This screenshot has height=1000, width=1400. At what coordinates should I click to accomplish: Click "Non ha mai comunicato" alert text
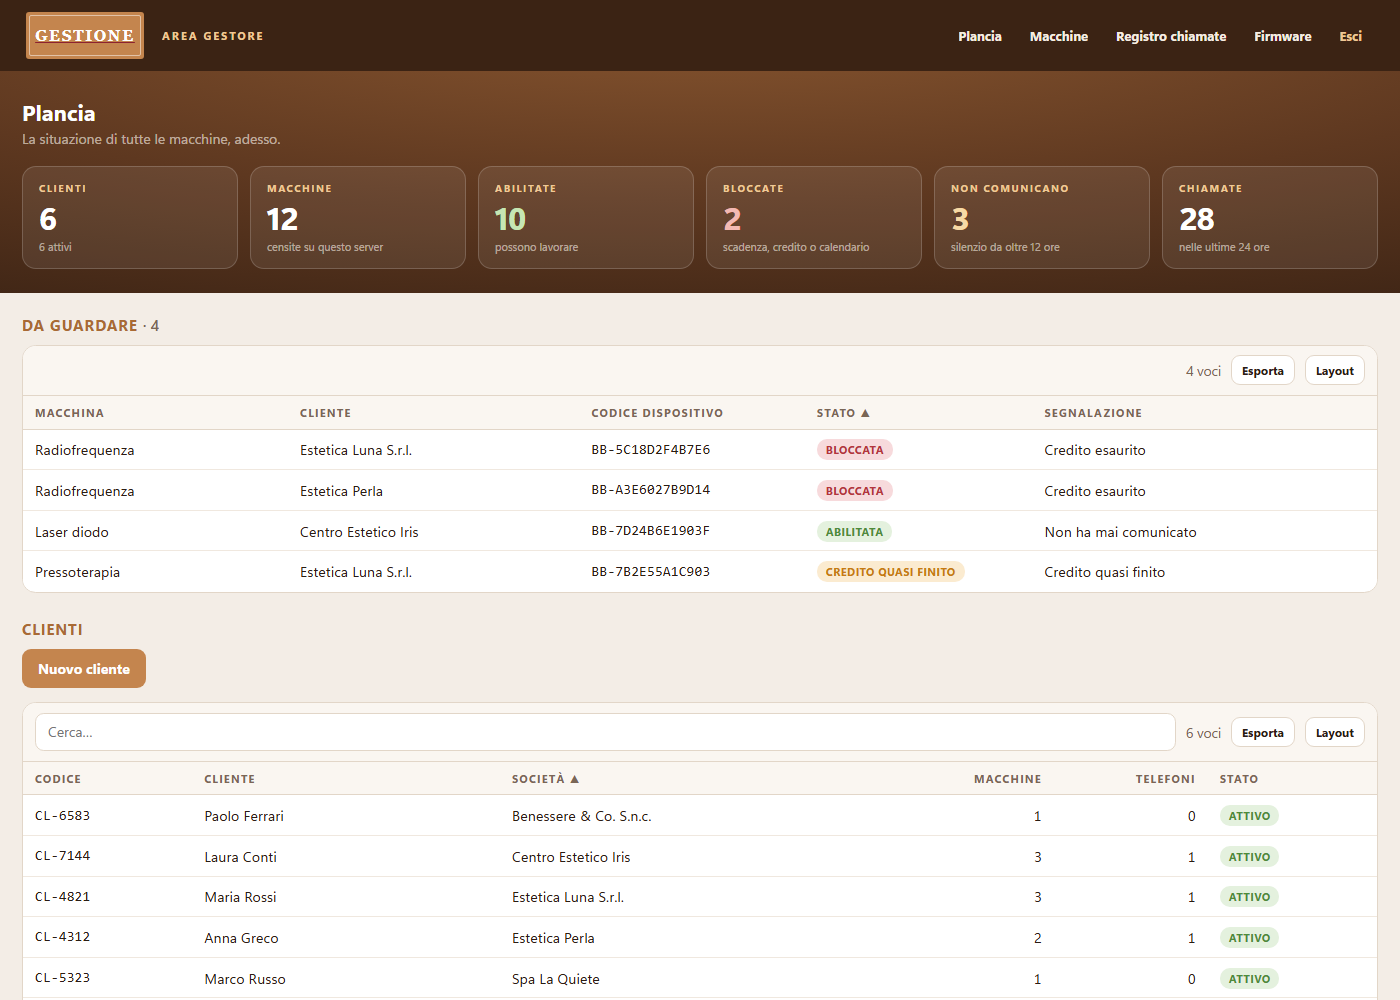1120,532
